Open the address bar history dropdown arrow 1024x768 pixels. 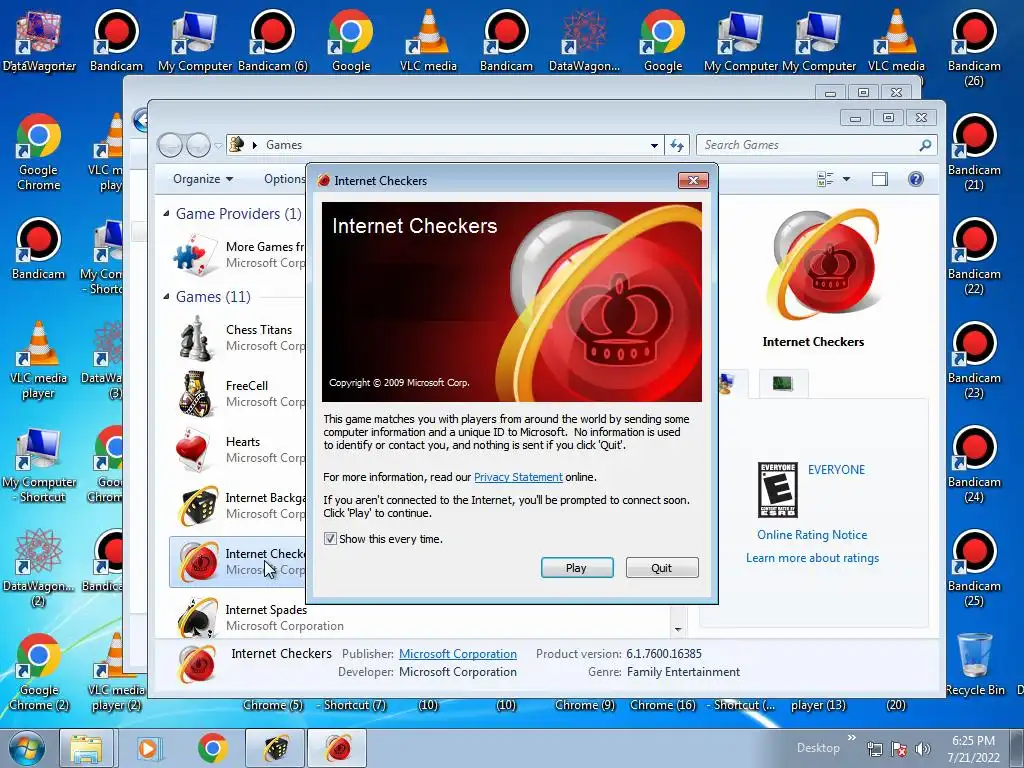point(654,146)
